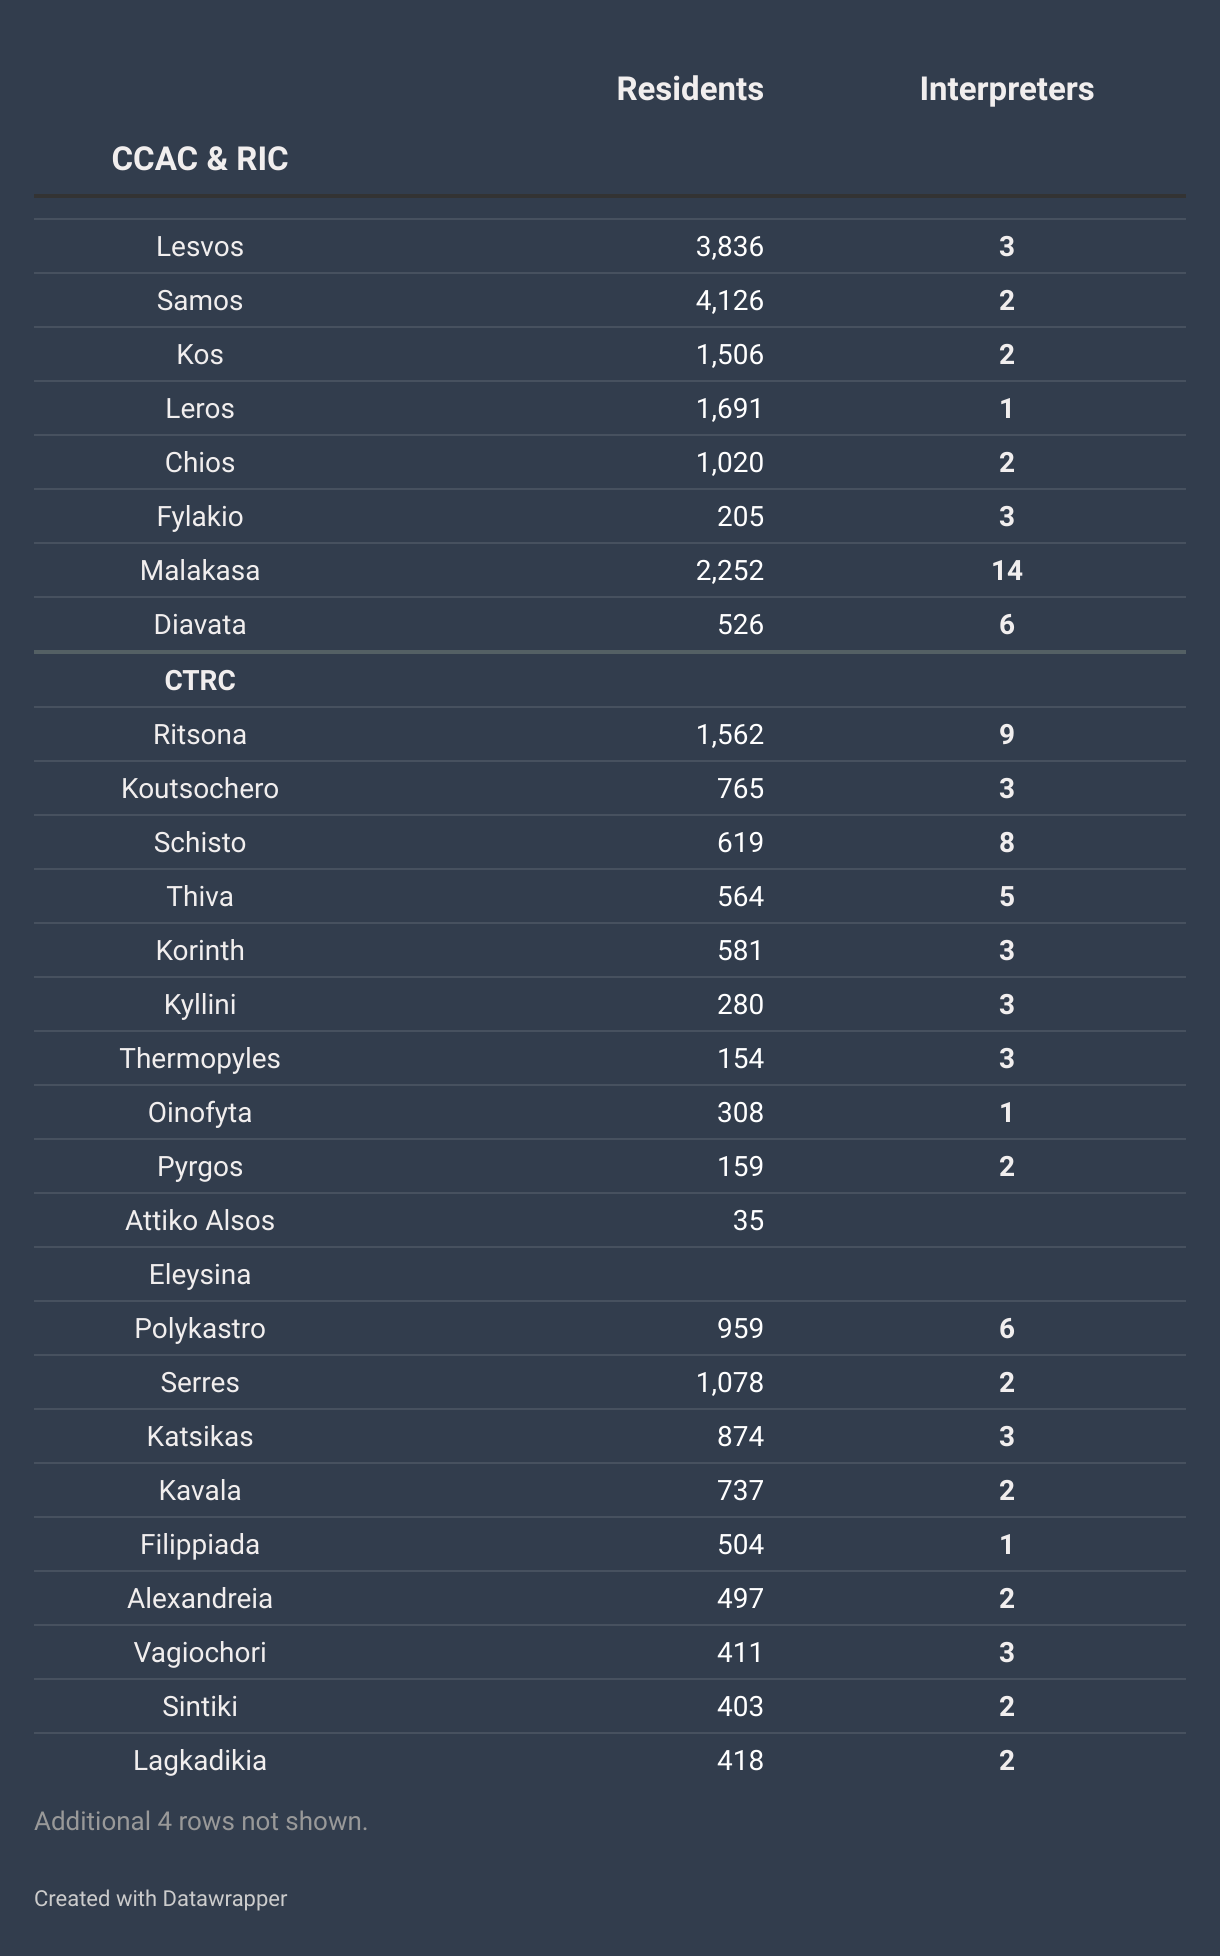
Task: Click the Samos residents value 4,126
Action: 730,301
